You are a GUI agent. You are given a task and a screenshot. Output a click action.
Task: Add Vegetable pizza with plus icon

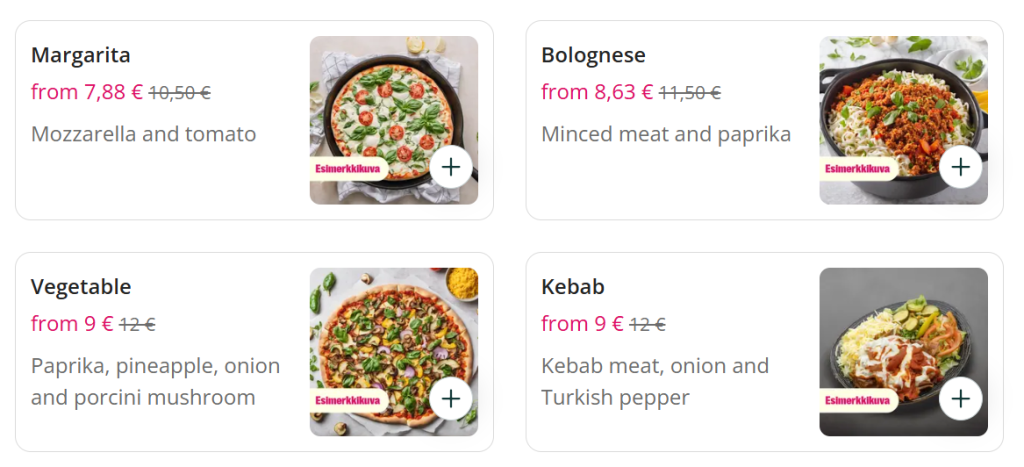click(451, 398)
